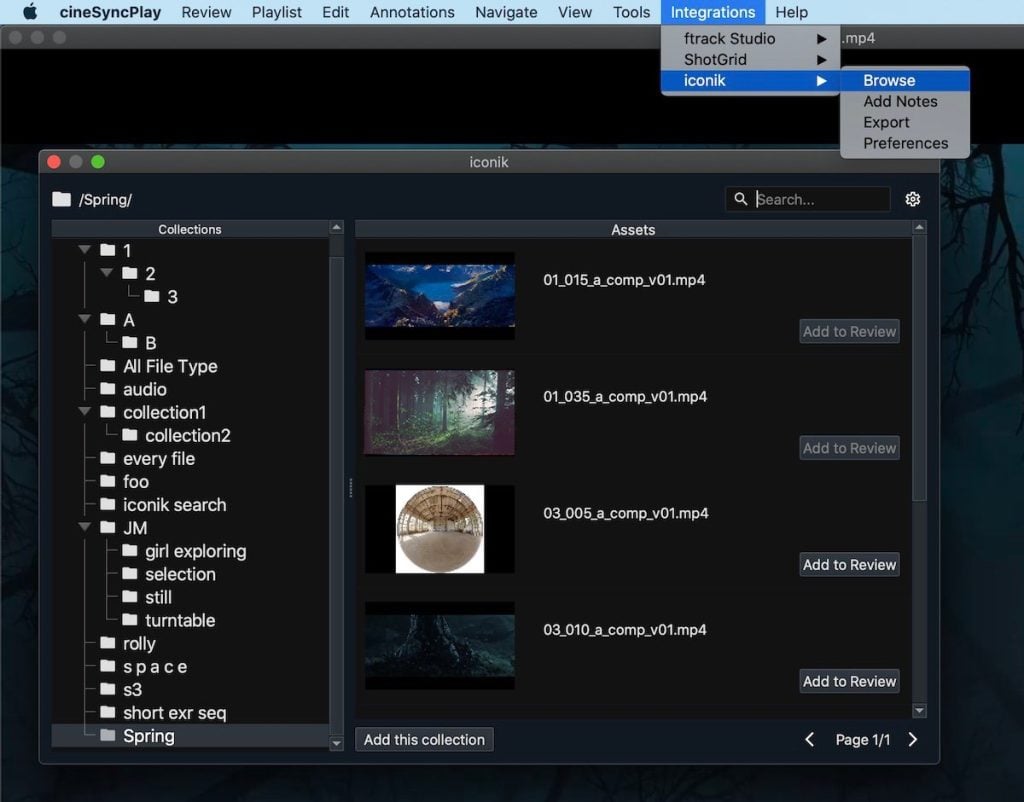Click the next page arrow near Page 1/1
Viewport: 1024px width, 802px height.
pos(912,740)
